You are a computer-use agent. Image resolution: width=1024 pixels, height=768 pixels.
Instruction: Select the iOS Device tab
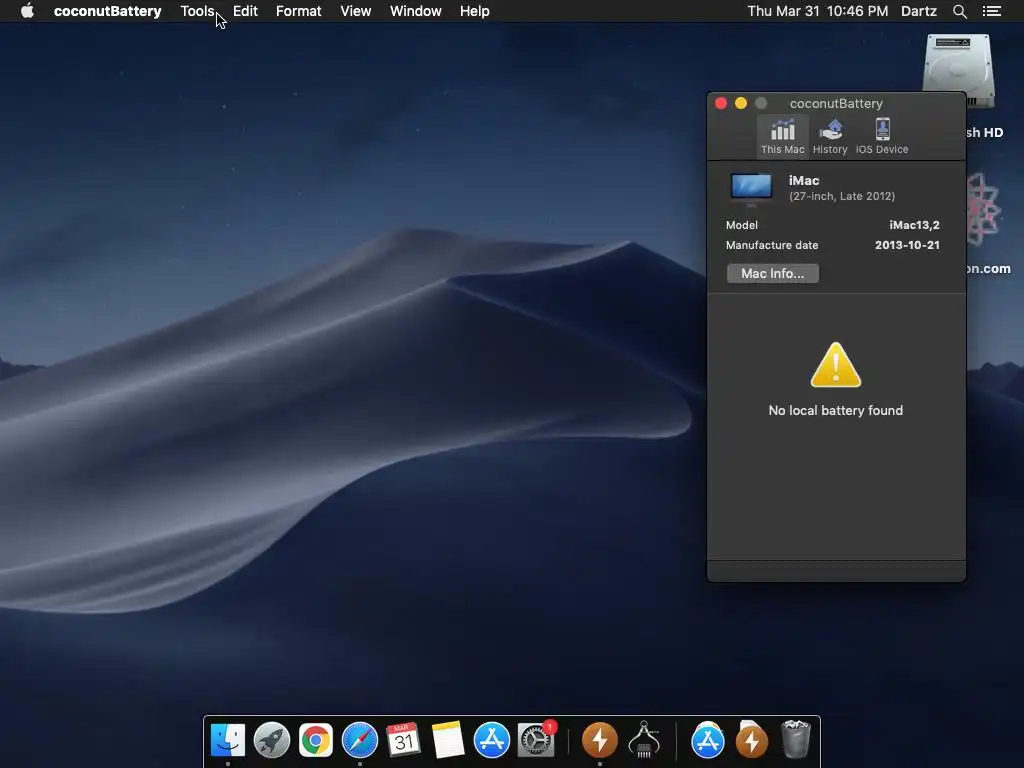pyautogui.click(x=882, y=136)
